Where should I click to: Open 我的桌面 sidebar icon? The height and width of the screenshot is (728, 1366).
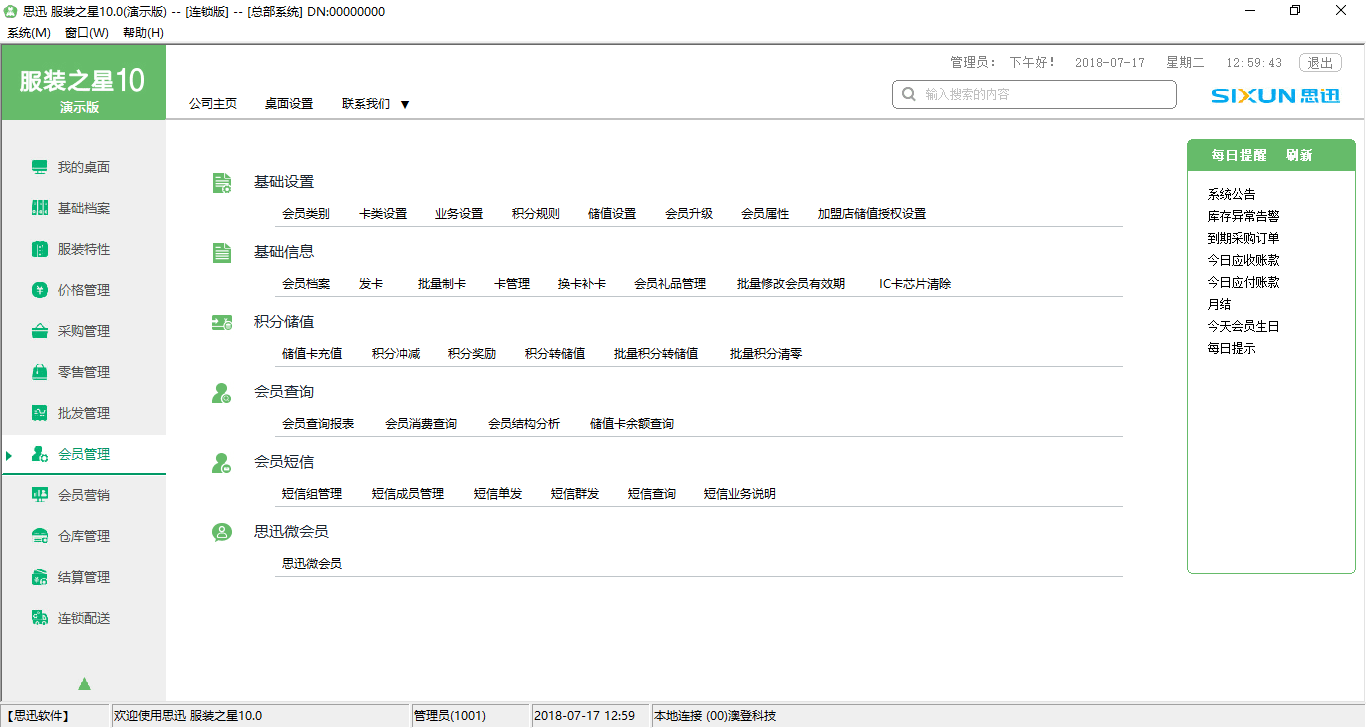click(x=39, y=167)
